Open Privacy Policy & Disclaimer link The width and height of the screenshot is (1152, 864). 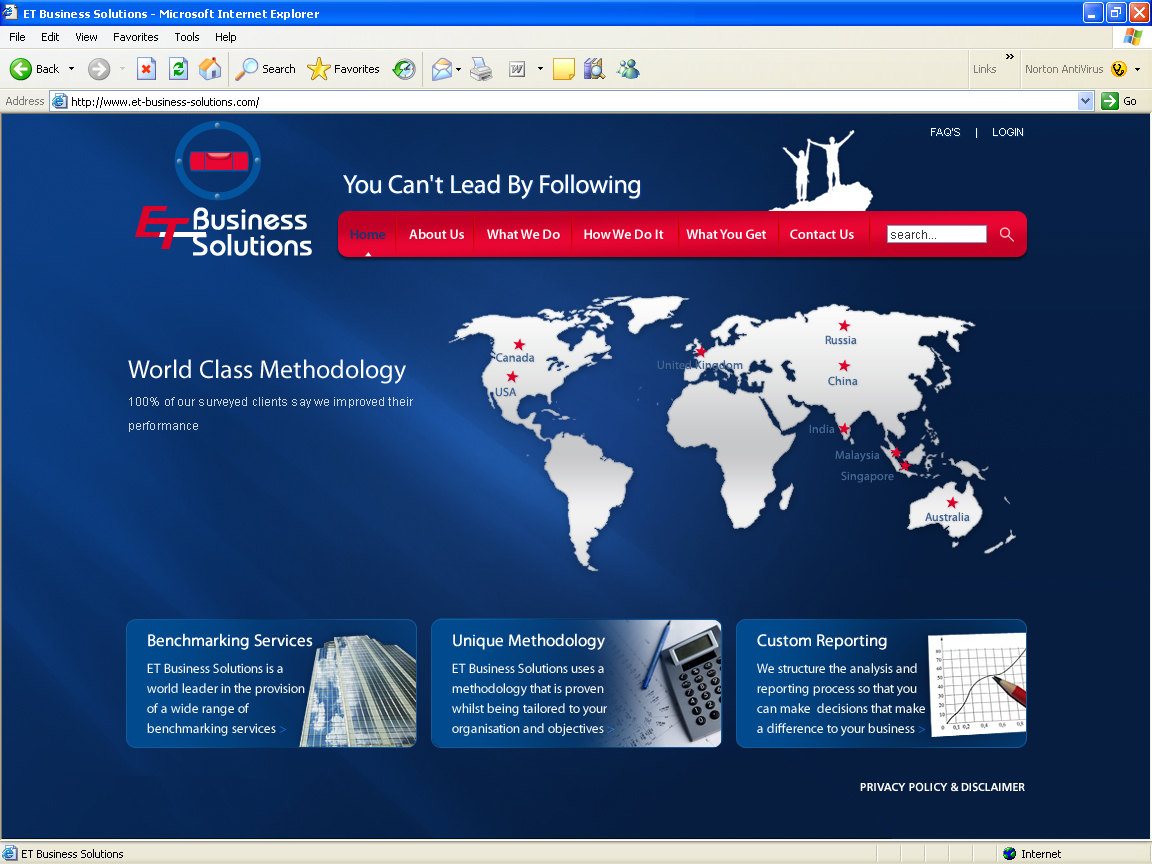pyautogui.click(x=942, y=787)
